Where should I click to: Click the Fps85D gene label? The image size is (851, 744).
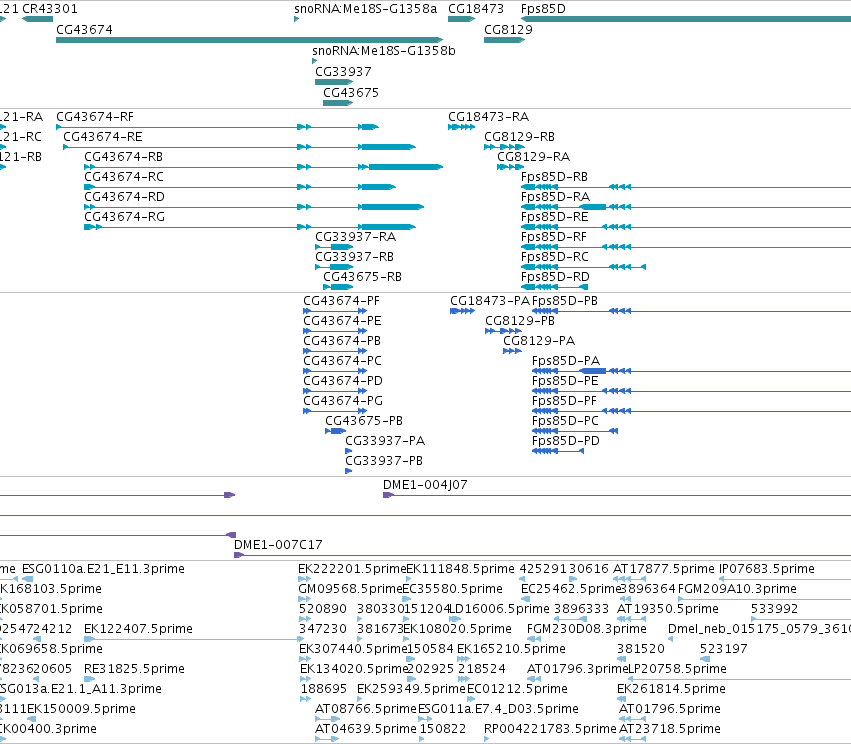click(x=543, y=9)
